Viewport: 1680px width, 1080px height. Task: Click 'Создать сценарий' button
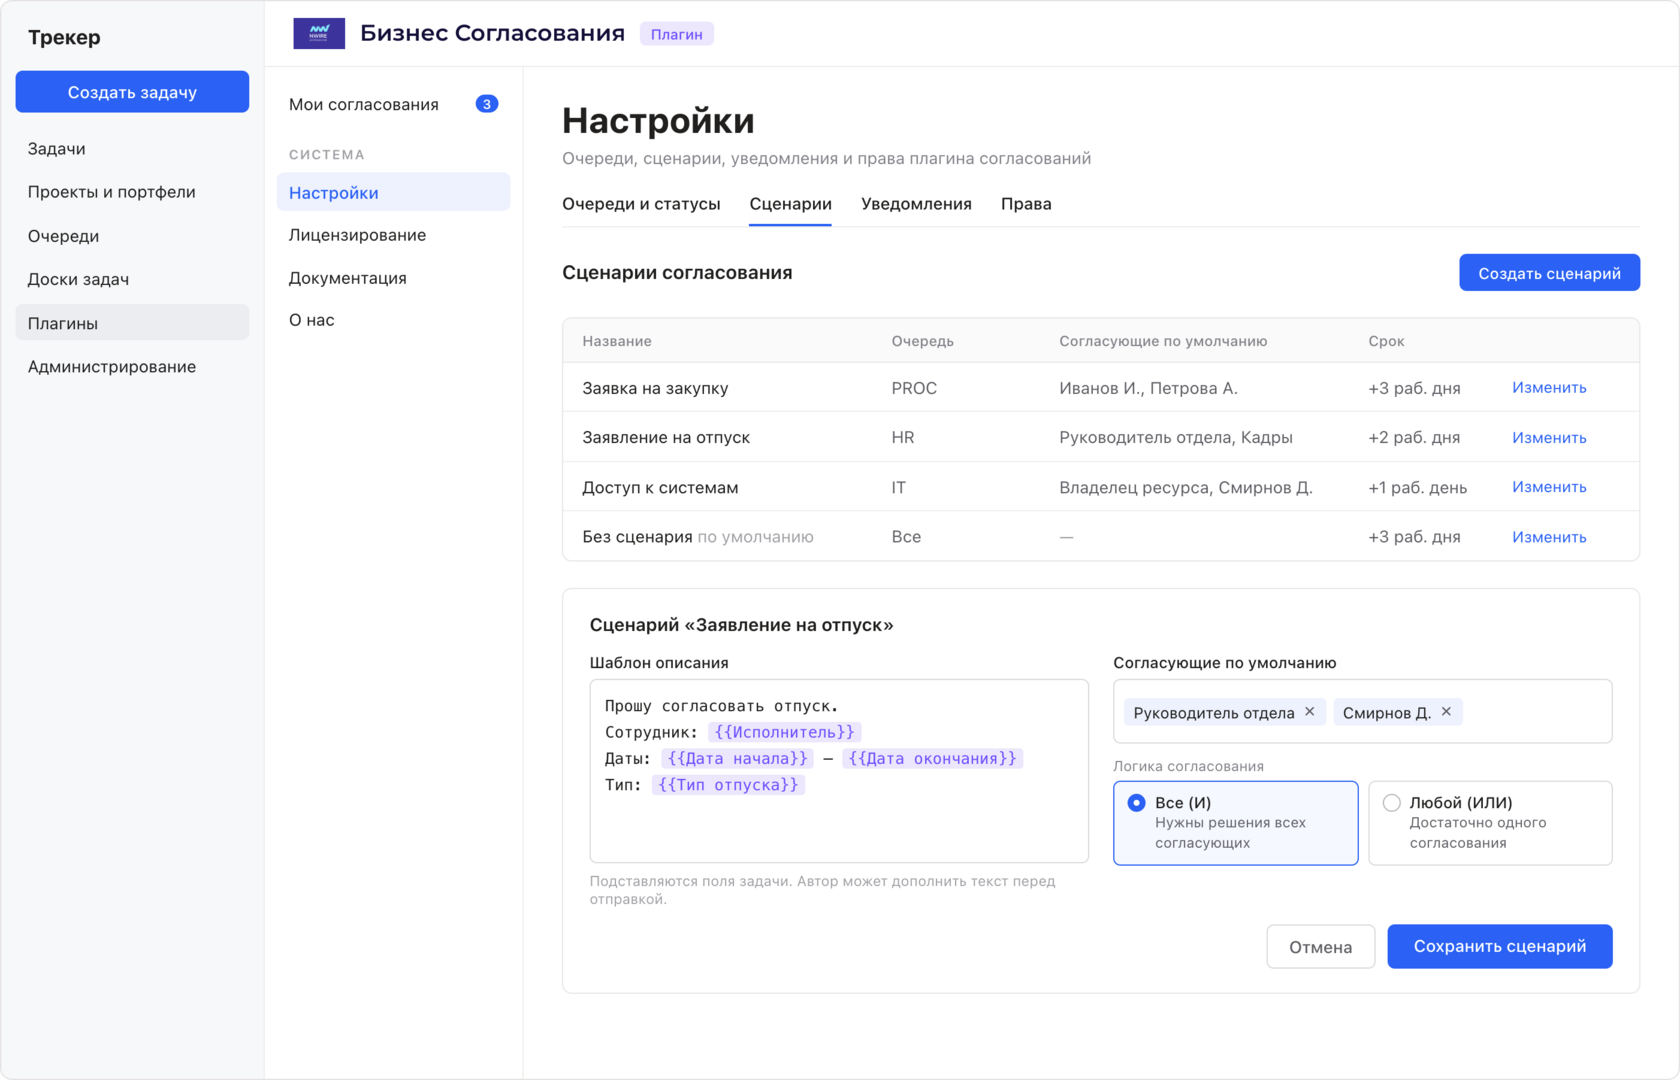coord(1549,273)
